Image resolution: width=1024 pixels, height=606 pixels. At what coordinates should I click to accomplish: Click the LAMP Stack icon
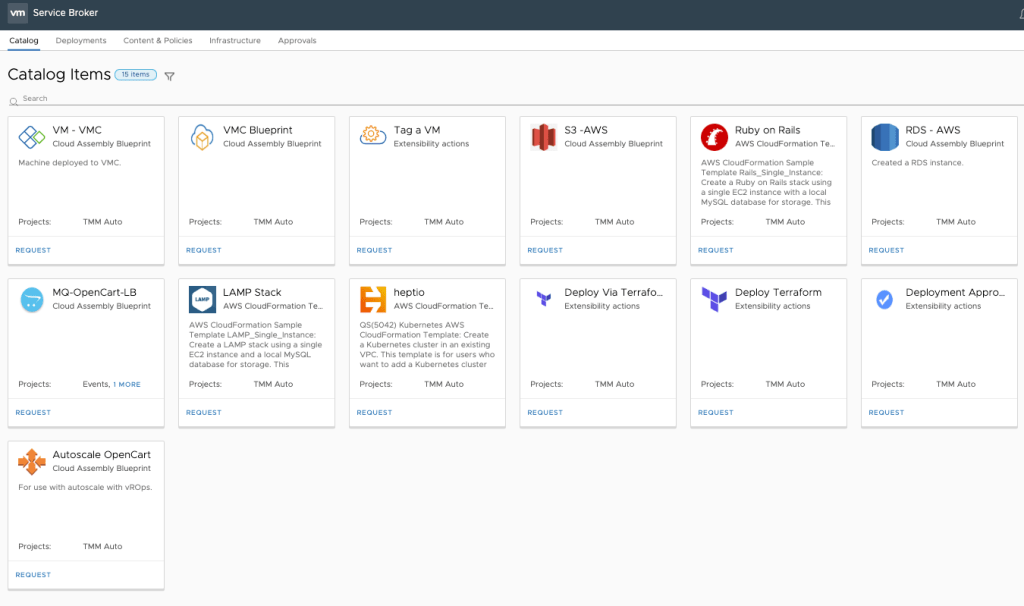(x=202, y=299)
